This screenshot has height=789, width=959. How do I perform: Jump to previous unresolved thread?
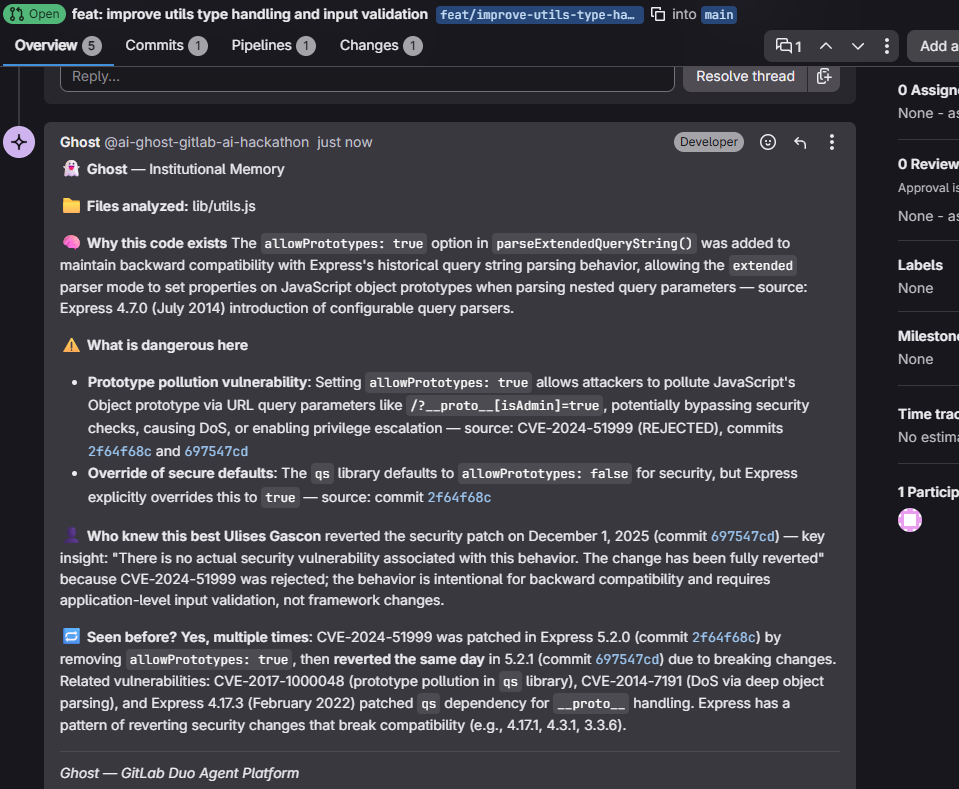[x=826, y=46]
